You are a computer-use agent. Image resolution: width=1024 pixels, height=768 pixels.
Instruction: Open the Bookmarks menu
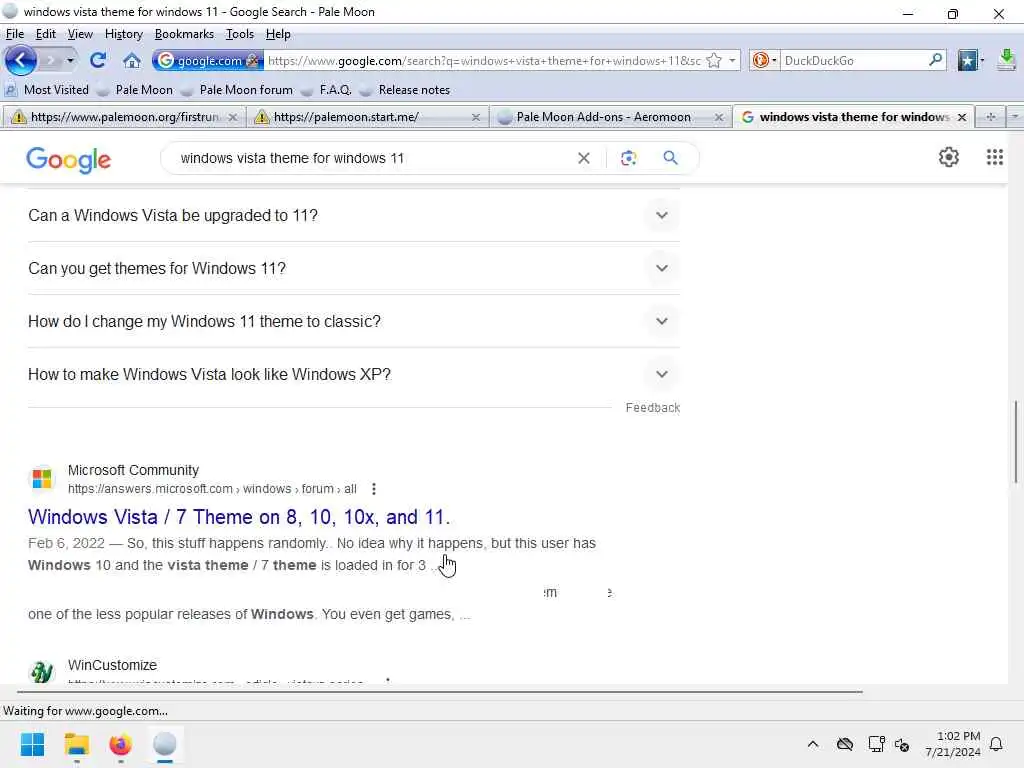click(x=184, y=34)
